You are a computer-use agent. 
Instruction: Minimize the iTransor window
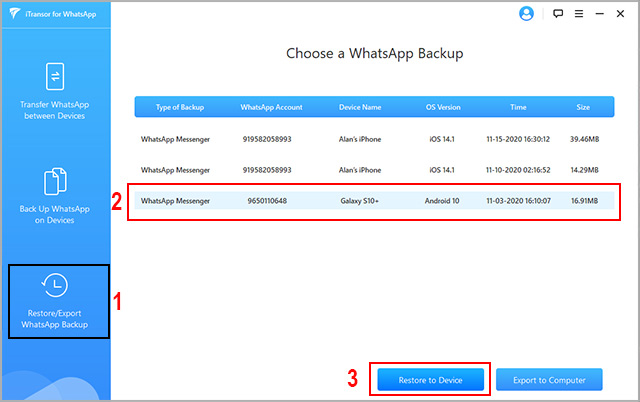click(x=600, y=13)
